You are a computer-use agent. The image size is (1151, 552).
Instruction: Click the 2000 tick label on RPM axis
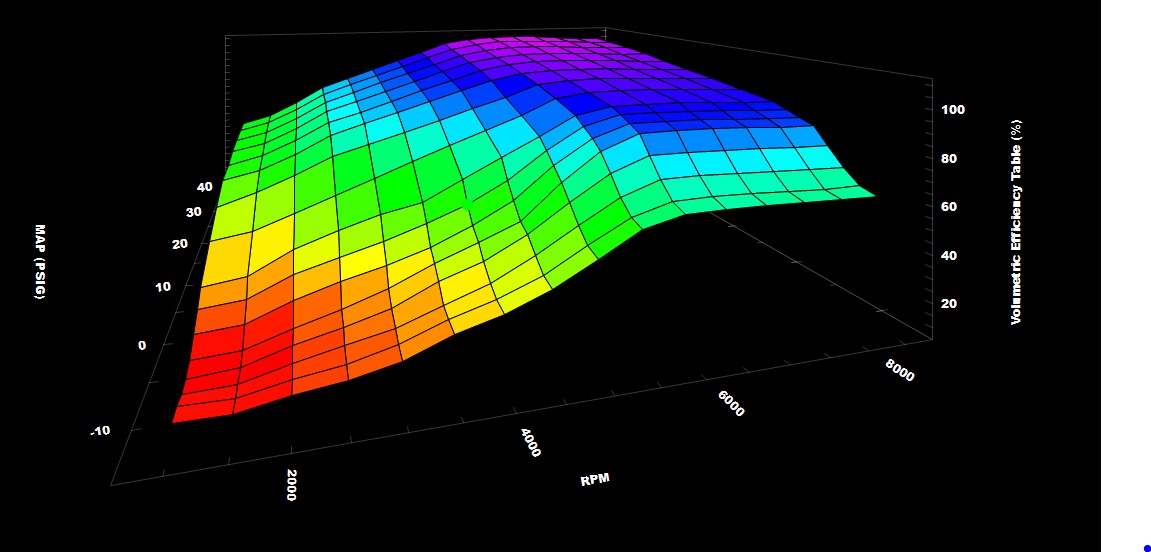click(292, 484)
